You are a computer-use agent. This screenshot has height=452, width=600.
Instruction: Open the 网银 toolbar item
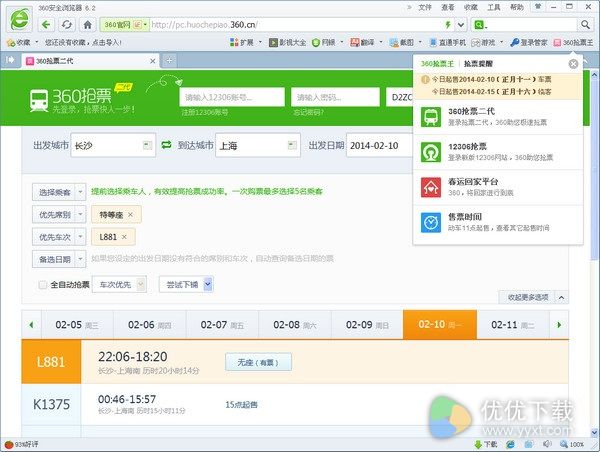tap(324, 42)
